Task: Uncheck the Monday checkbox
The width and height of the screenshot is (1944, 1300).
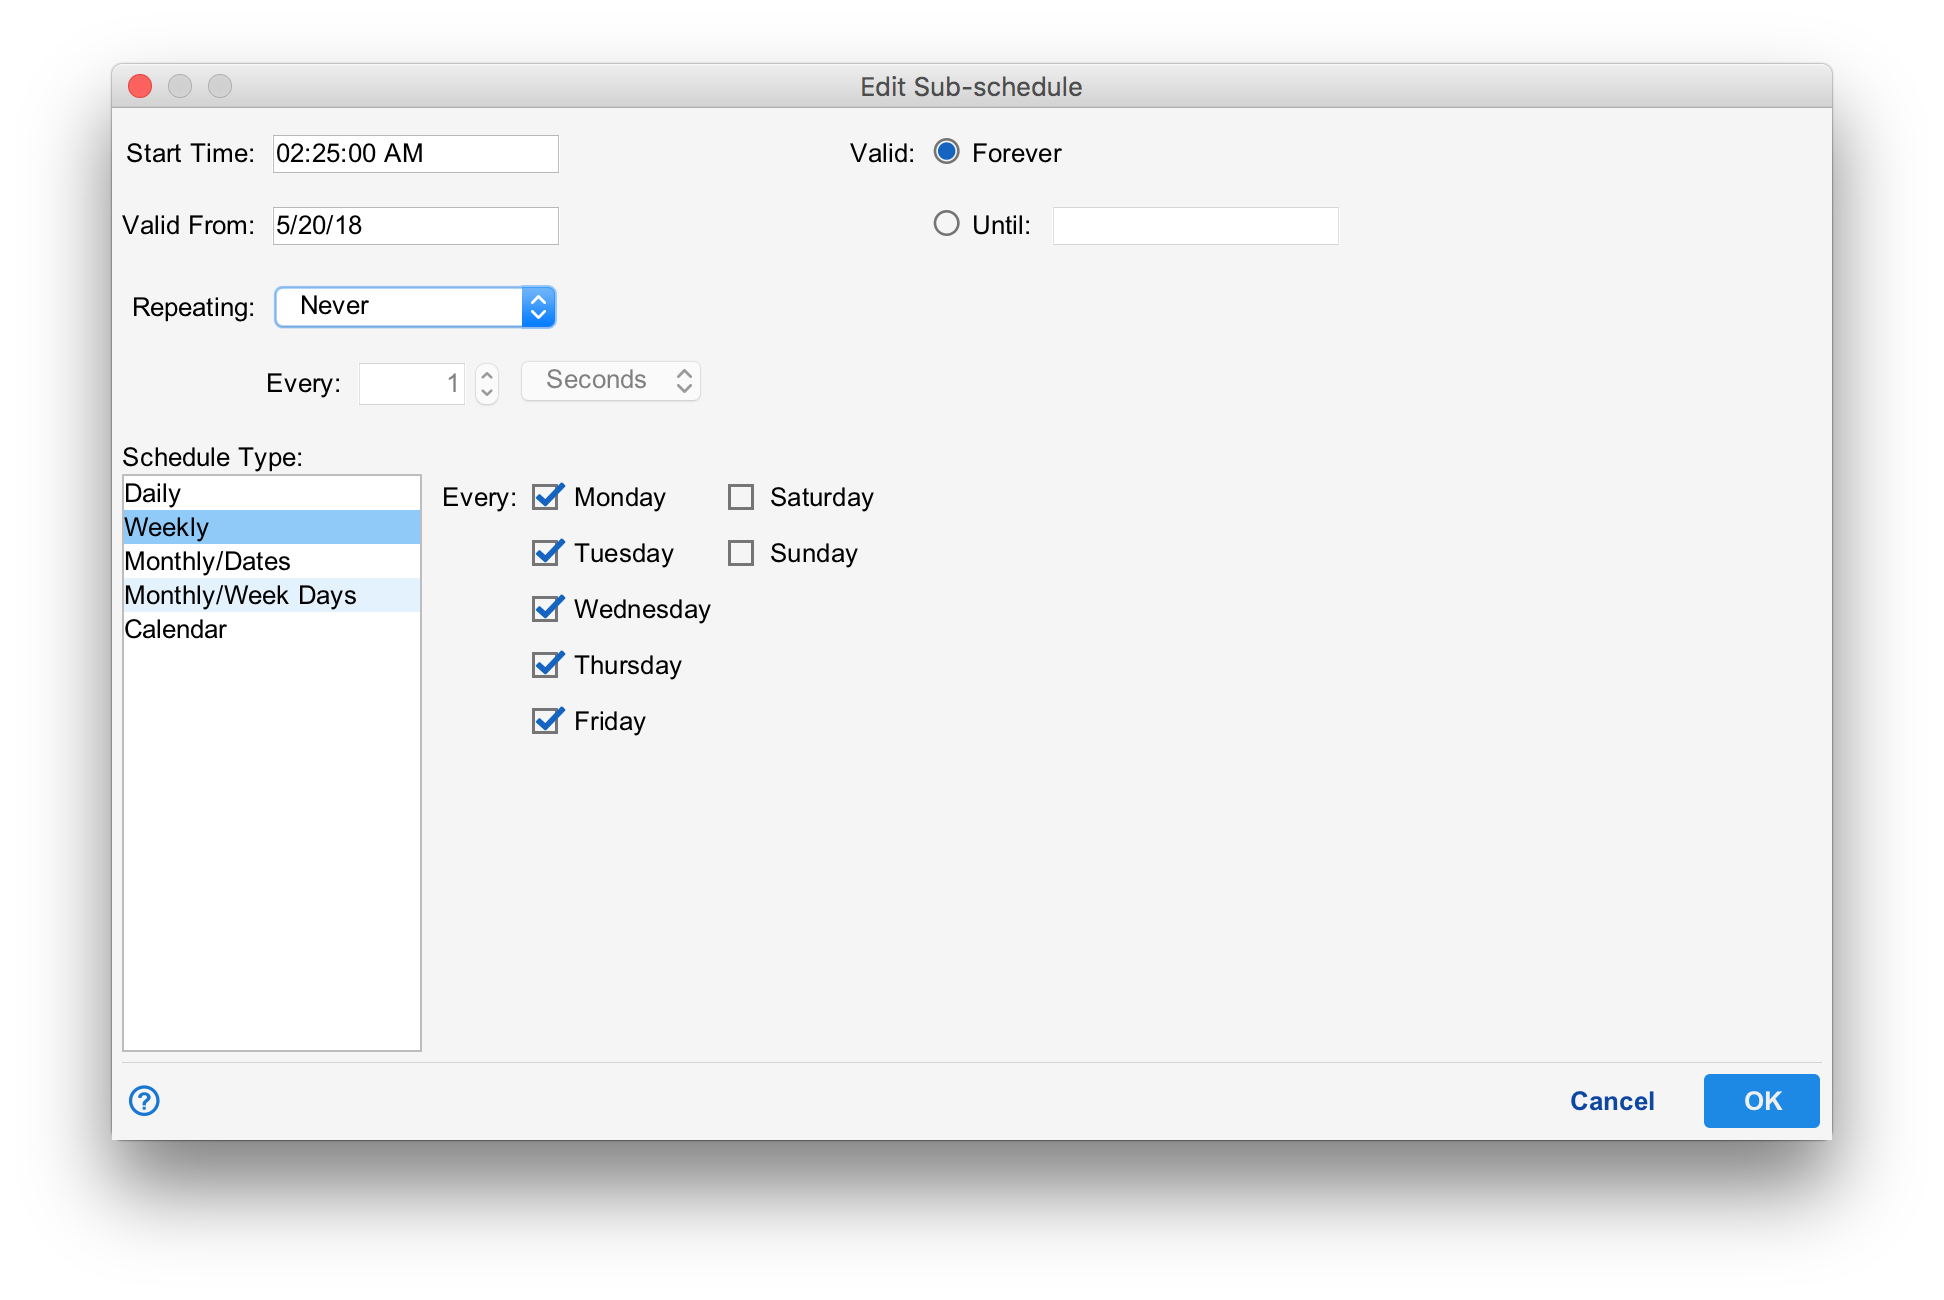Action: pos(546,497)
